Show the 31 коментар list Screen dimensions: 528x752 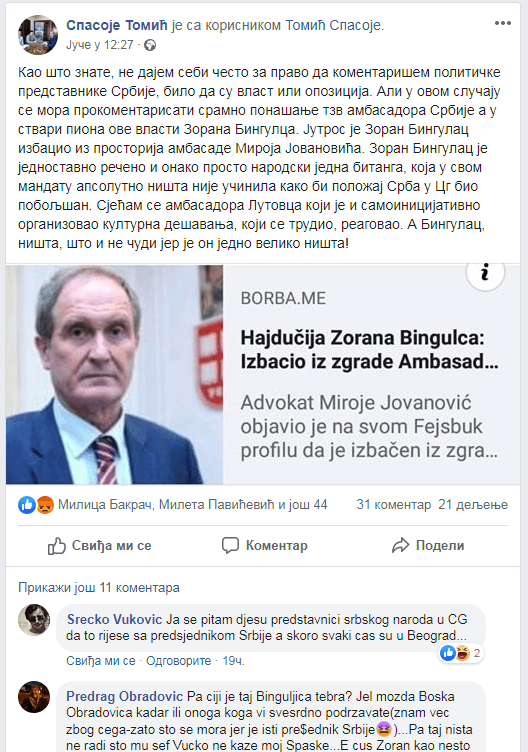point(394,505)
